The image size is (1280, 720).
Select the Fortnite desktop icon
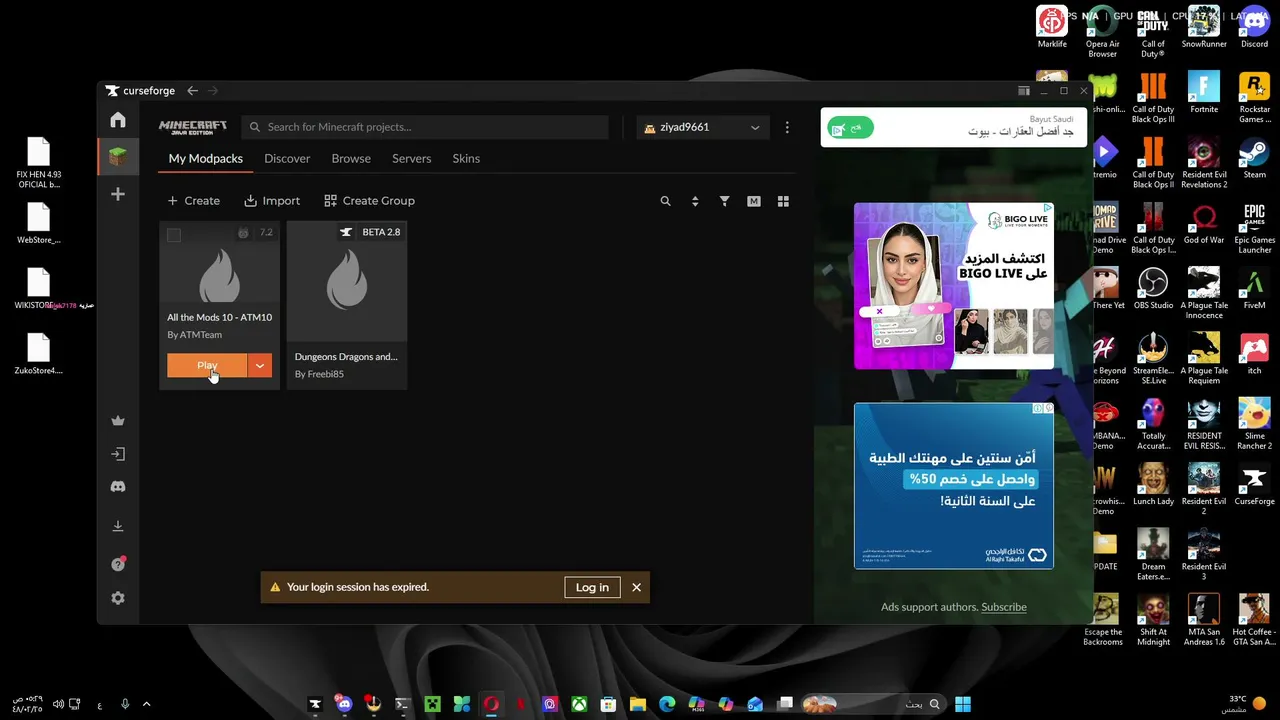pyautogui.click(x=1204, y=93)
